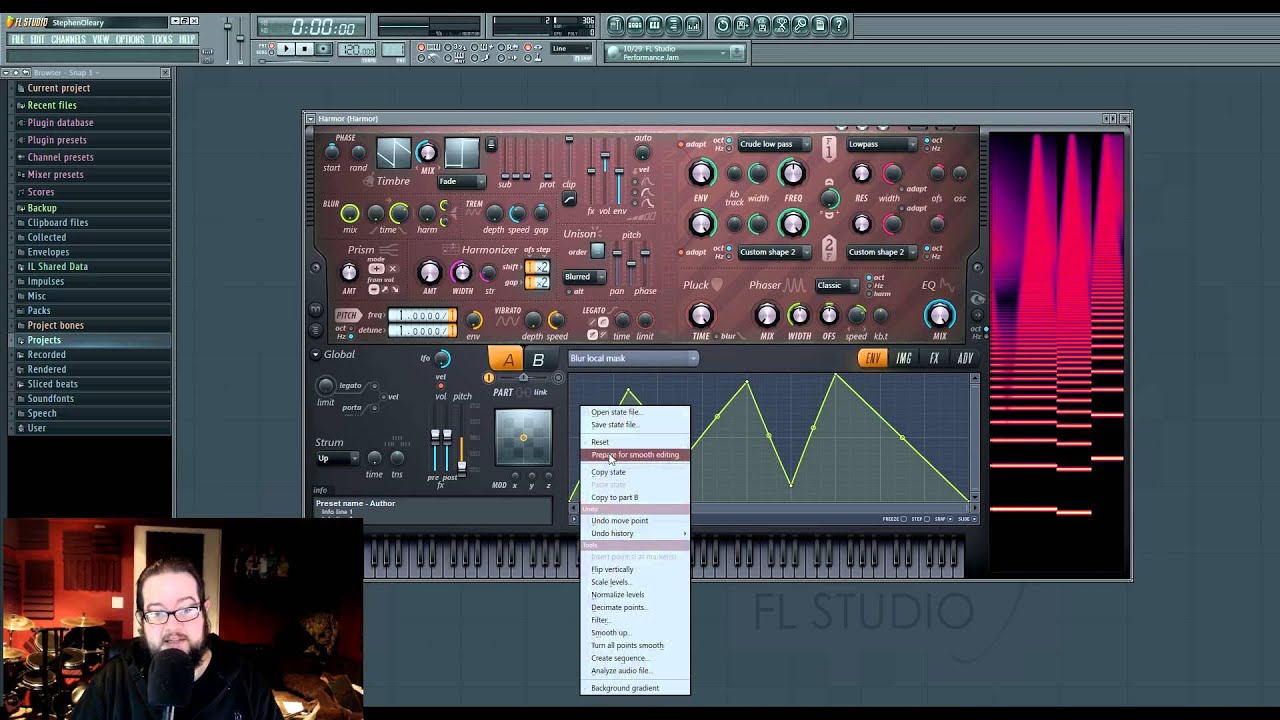Open Filter 2 left Custom shape 2 dropdown
The image size is (1280, 720).
click(x=774, y=252)
